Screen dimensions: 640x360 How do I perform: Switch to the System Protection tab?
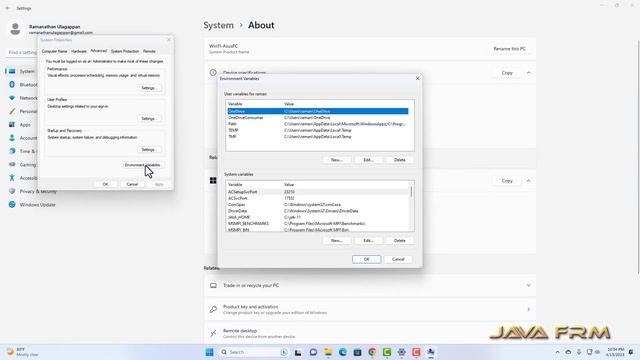pyautogui.click(x=125, y=51)
